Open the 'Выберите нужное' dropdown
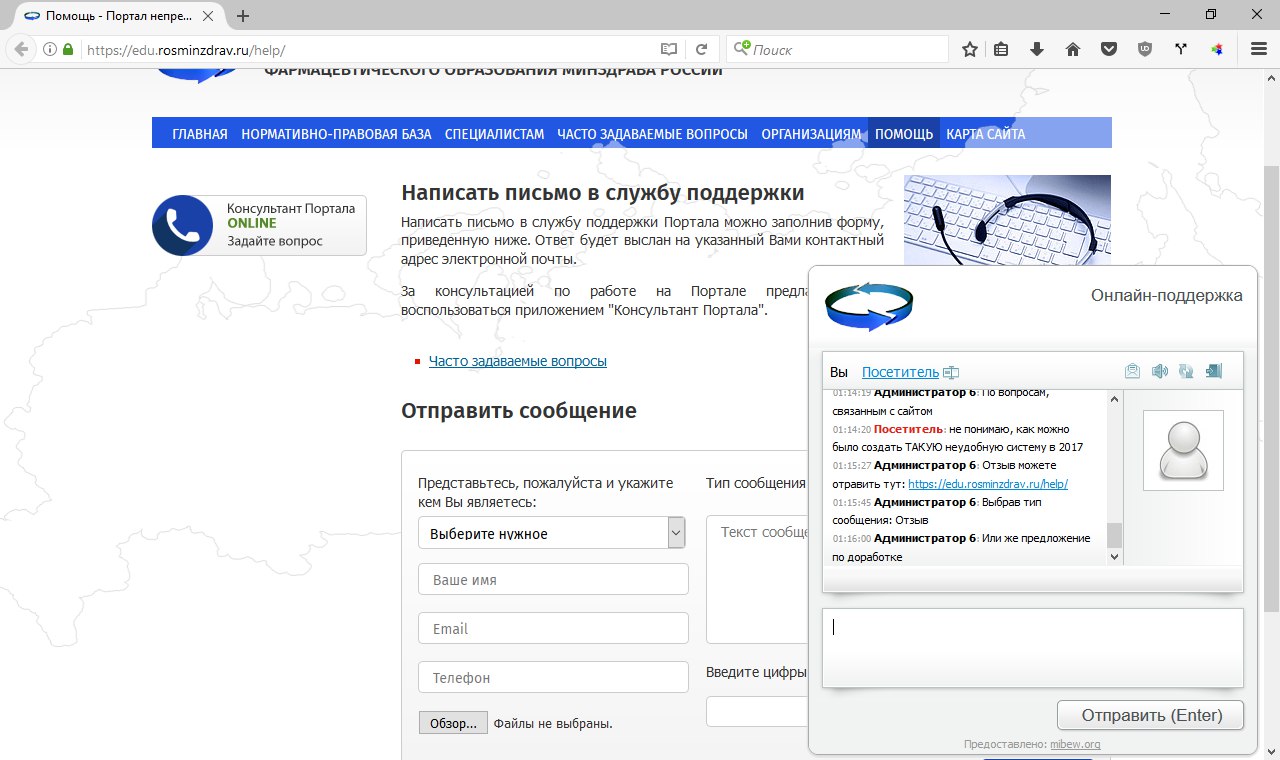 (x=552, y=533)
